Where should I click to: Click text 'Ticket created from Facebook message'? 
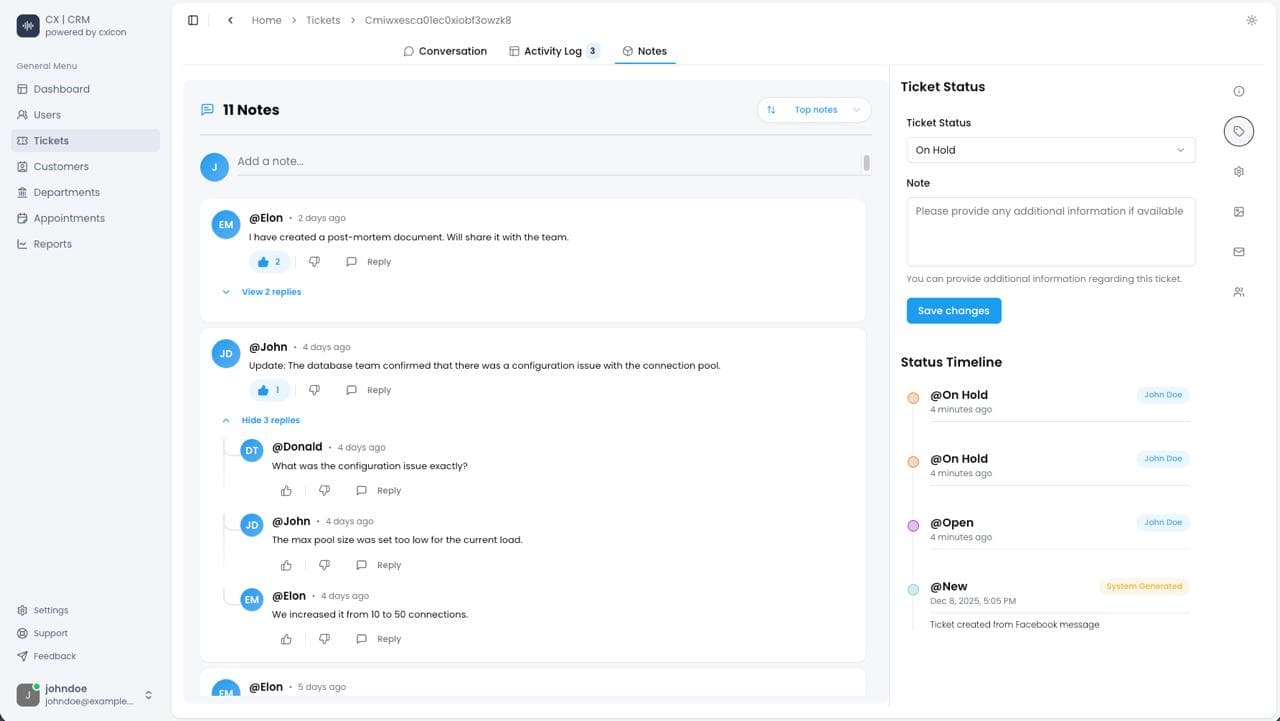pos(1014,625)
